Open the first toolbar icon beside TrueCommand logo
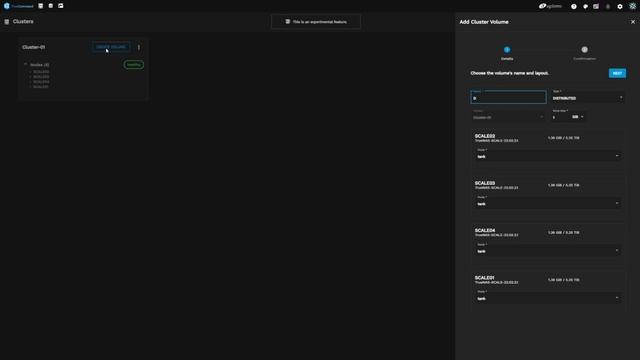The image size is (640, 360). [40, 6]
